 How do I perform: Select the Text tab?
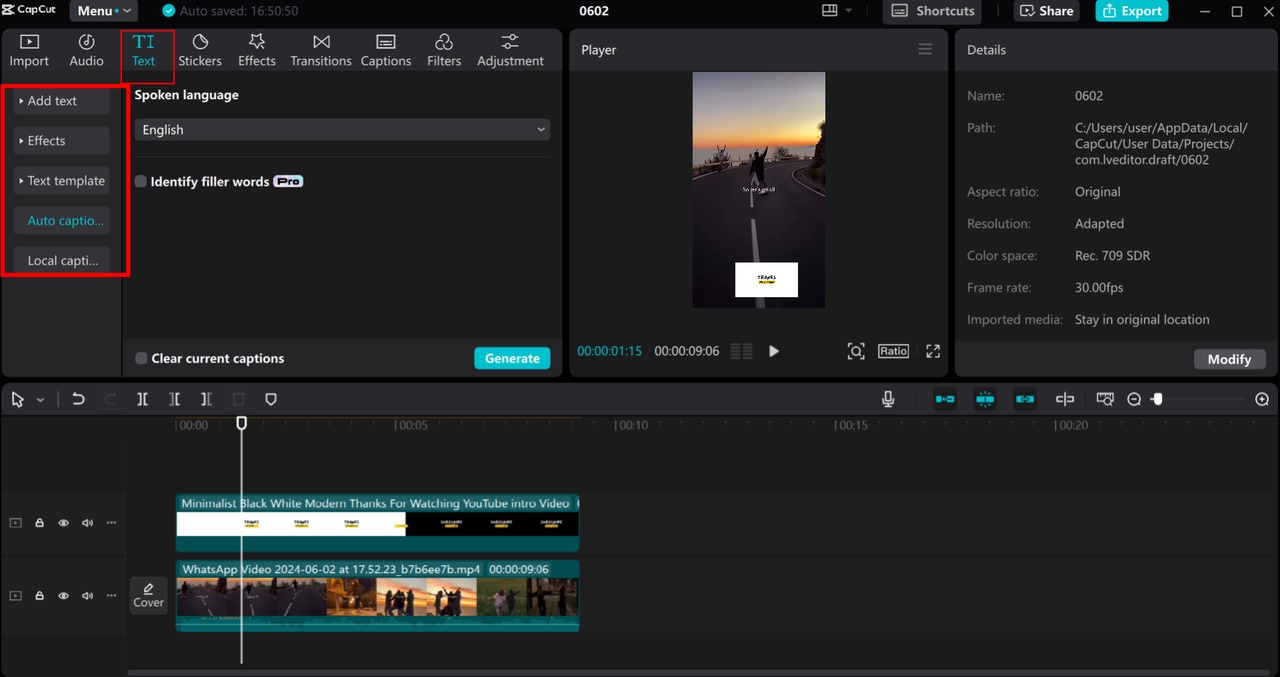(x=144, y=50)
